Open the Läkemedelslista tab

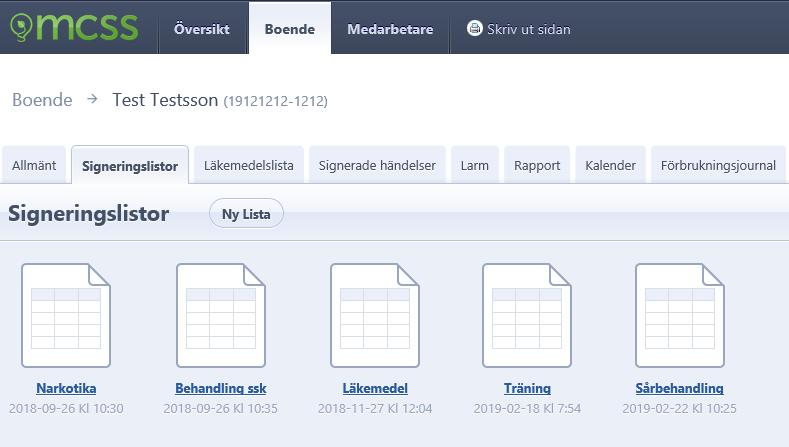pyautogui.click(x=249, y=165)
